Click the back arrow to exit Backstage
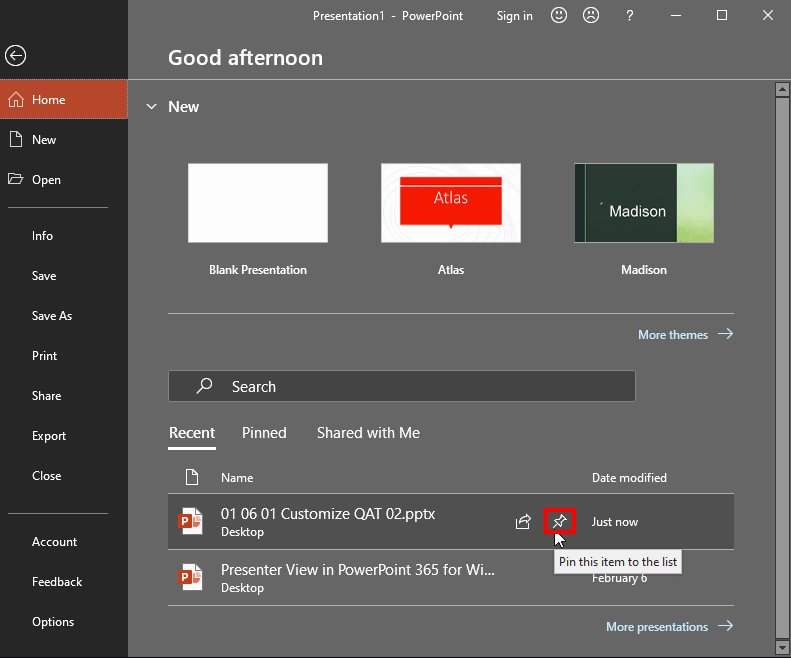This screenshot has width=791, height=658. click(x=16, y=57)
